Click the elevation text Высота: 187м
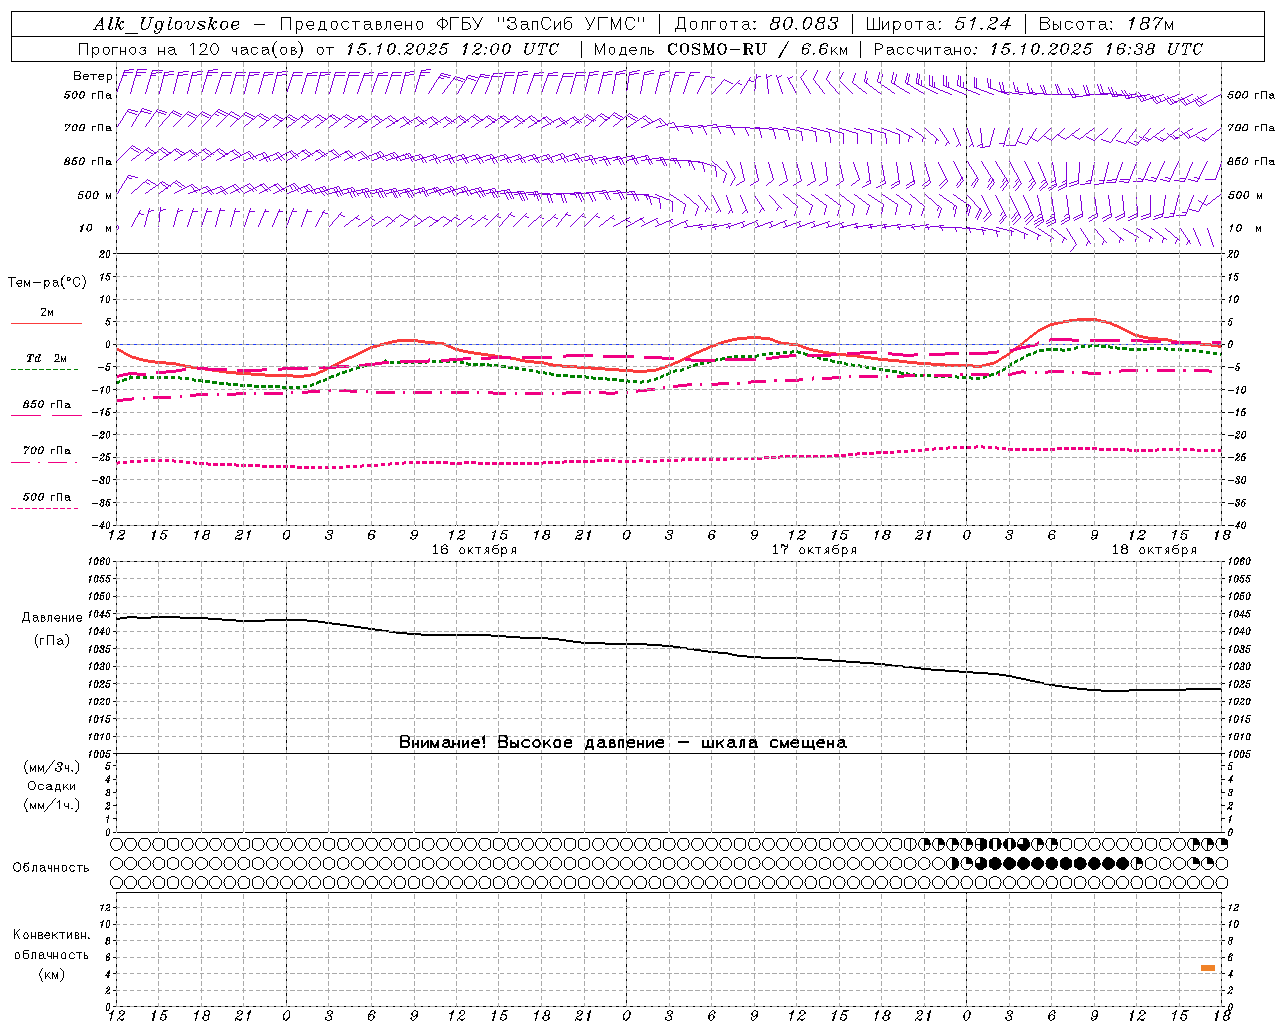Viewport: 1280px width, 1024px height. tap(1106, 24)
